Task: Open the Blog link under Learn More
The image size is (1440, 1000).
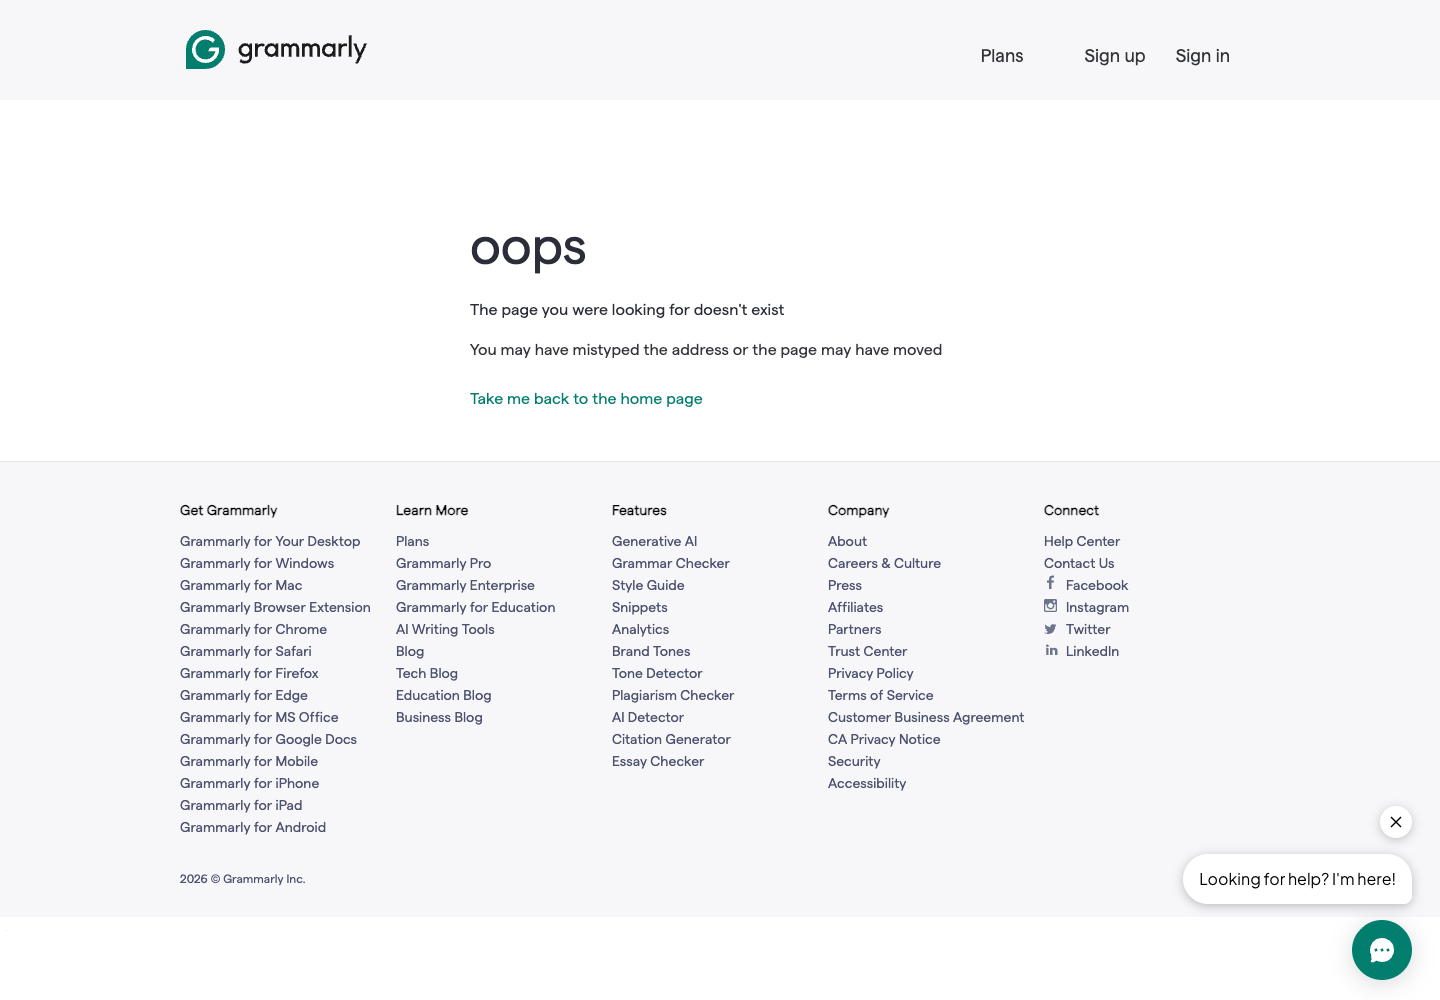Action: [x=410, y=651]
